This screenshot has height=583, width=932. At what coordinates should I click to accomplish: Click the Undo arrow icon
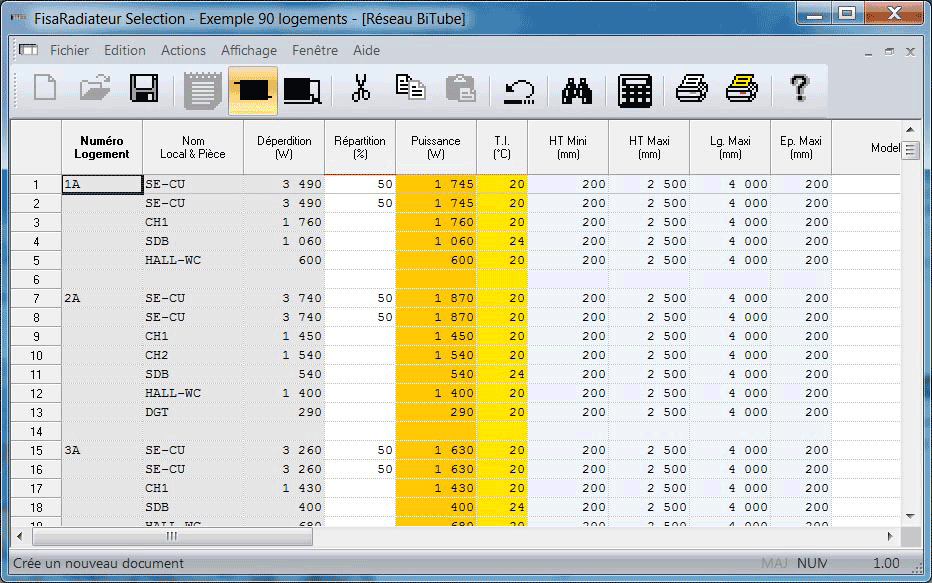(519, 91)
